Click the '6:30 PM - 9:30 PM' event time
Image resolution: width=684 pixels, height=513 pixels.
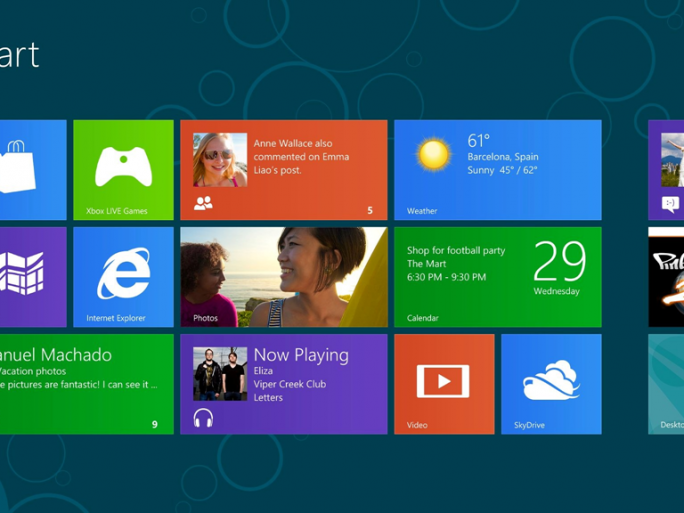pos(446,277)
